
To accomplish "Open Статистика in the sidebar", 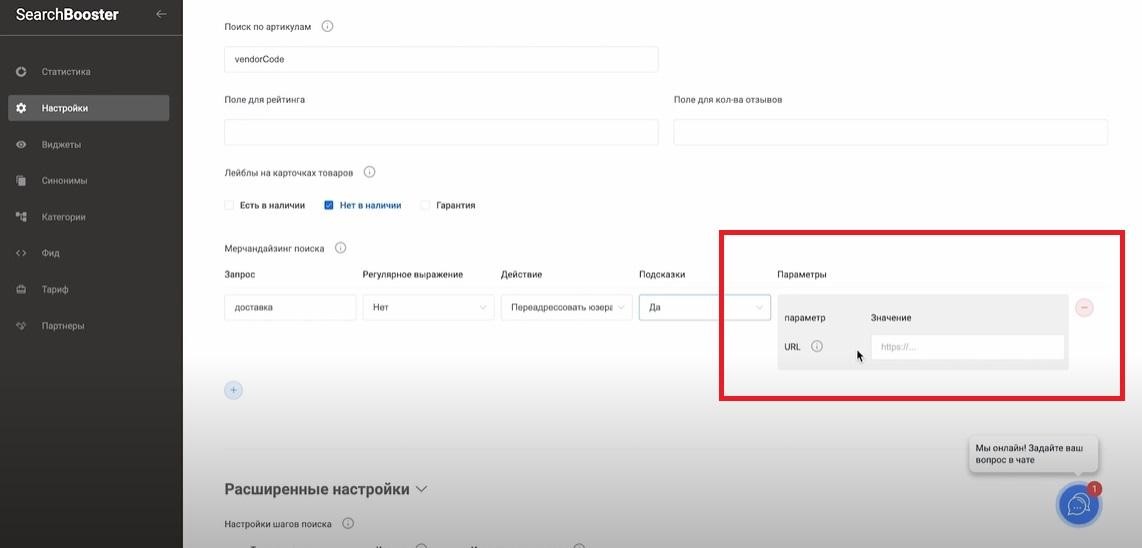I will pyautogui.click(x=66, y=72).
